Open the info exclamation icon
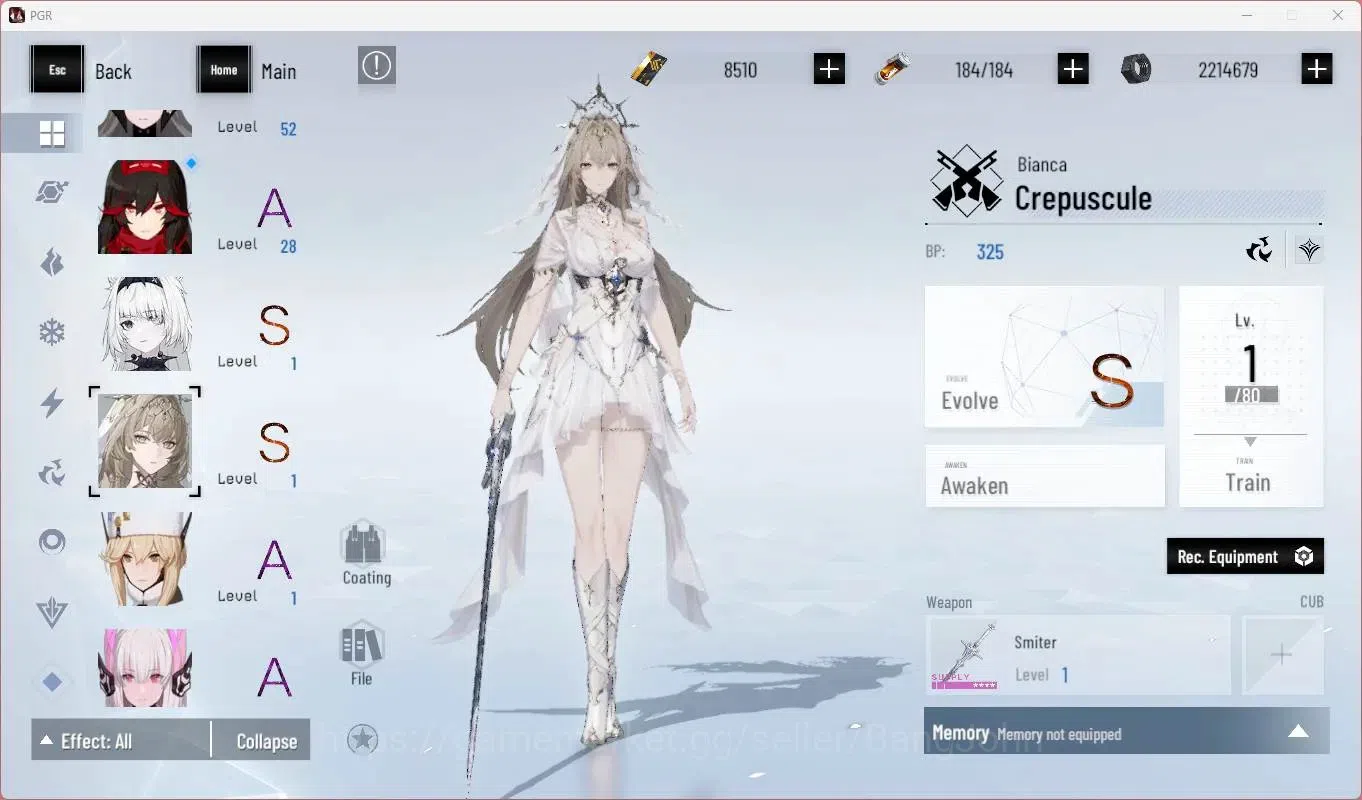The image size is (1362, 800). pyautogui.click(x=377, y=66)
